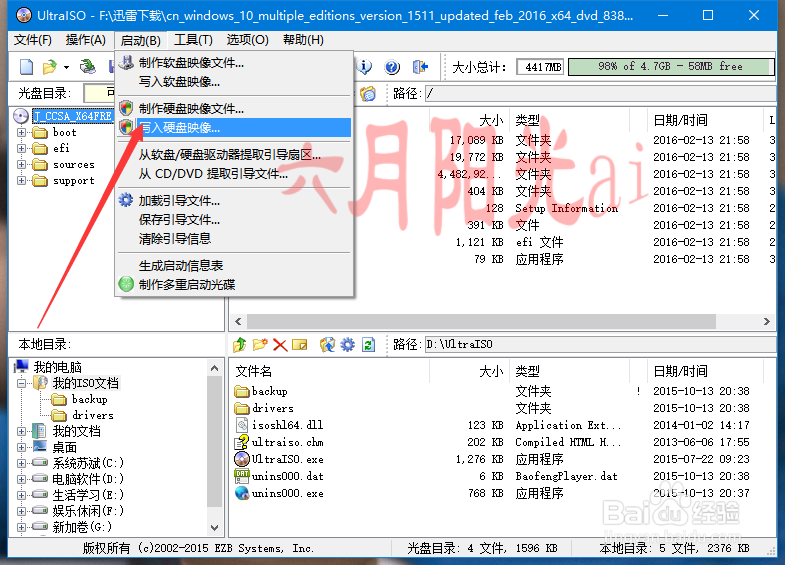The image size is (785, 565).
Task: Collapse the 我的ISO文档 tree node
Action: pyautogui.click(x=22, y=383)
